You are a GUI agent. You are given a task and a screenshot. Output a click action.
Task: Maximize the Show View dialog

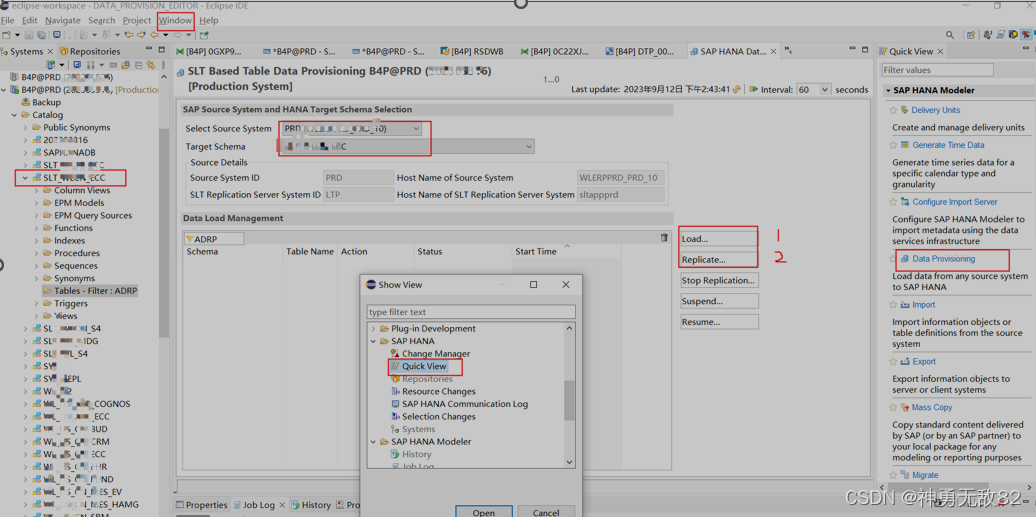pos(533,285)
